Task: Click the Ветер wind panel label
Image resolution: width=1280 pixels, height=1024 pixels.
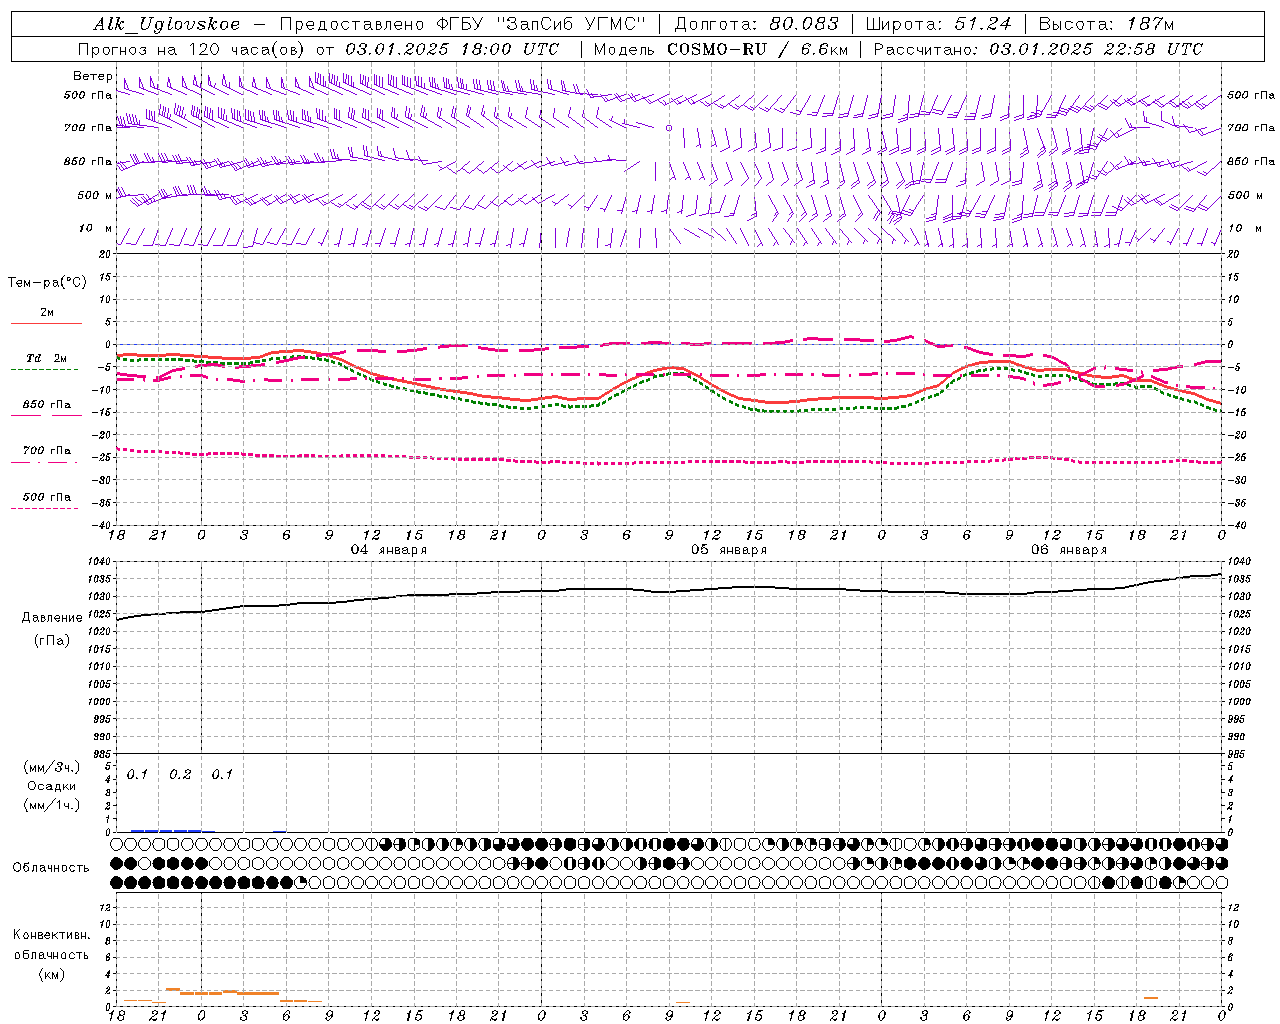Action: pos(92,76)
